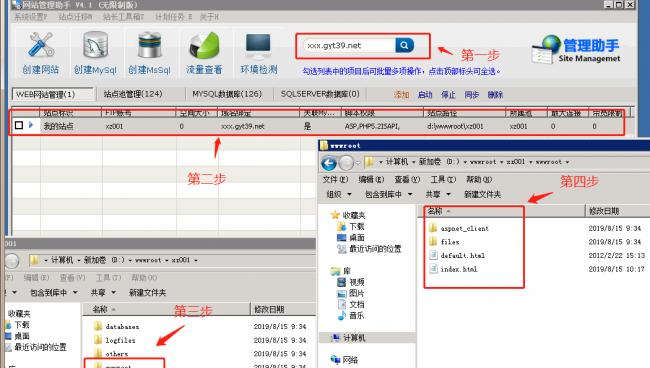Open 包含到库中 dropdown in xz001 window
The image size is (650, 368).
point(53,293)
